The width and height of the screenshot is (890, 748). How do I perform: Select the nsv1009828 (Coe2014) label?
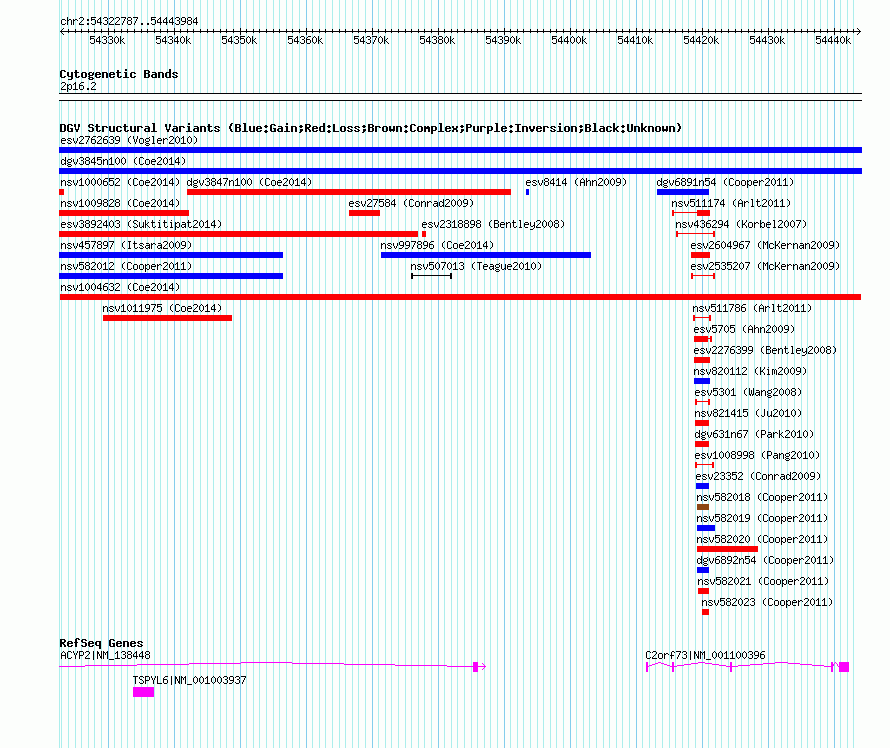tap(120, 203)
